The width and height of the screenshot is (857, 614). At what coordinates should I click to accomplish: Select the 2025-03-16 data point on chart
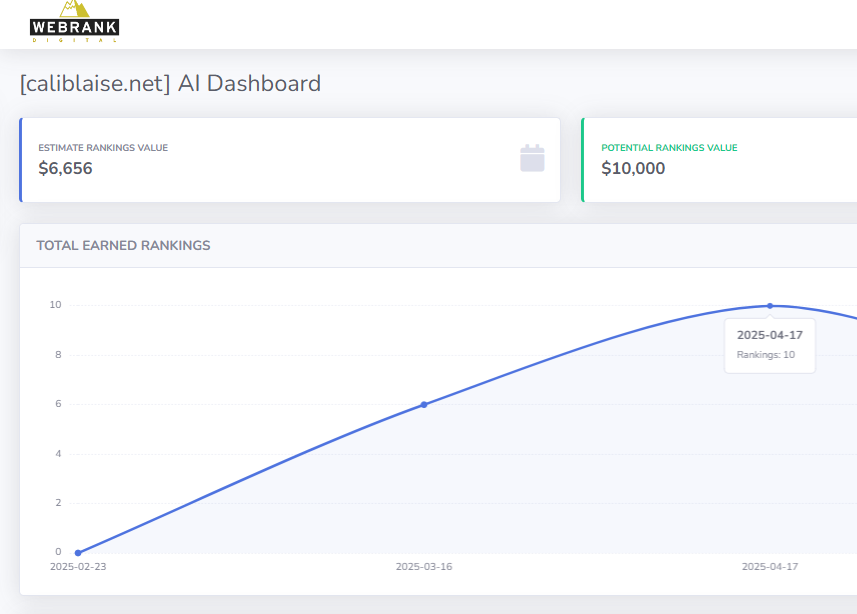pyautogui.click(x=424, y=404)
